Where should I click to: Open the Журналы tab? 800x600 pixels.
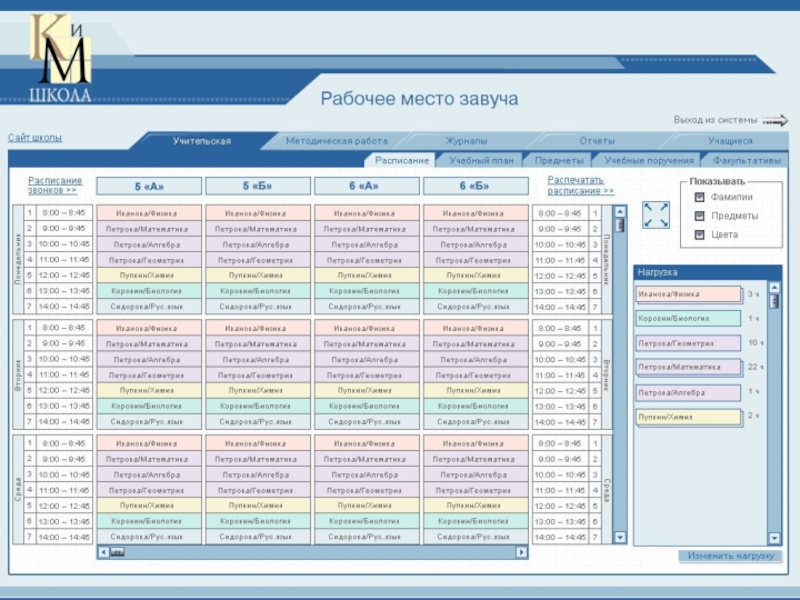(x=466, y=141)
